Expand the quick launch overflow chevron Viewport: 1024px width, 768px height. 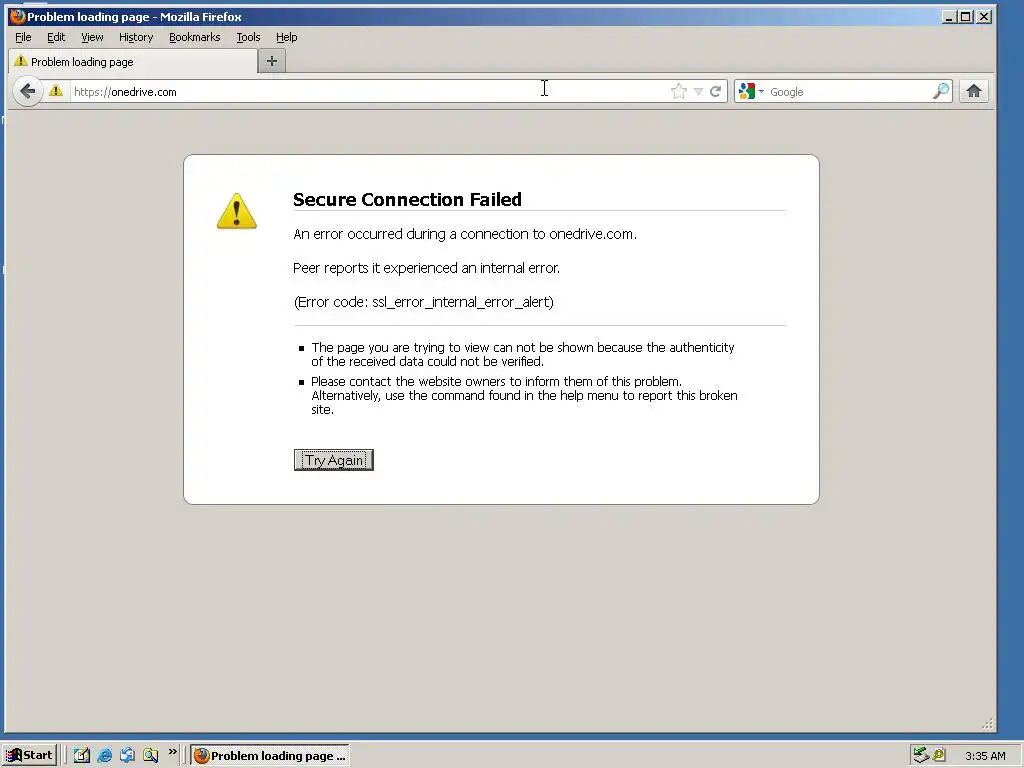point(172,752)
